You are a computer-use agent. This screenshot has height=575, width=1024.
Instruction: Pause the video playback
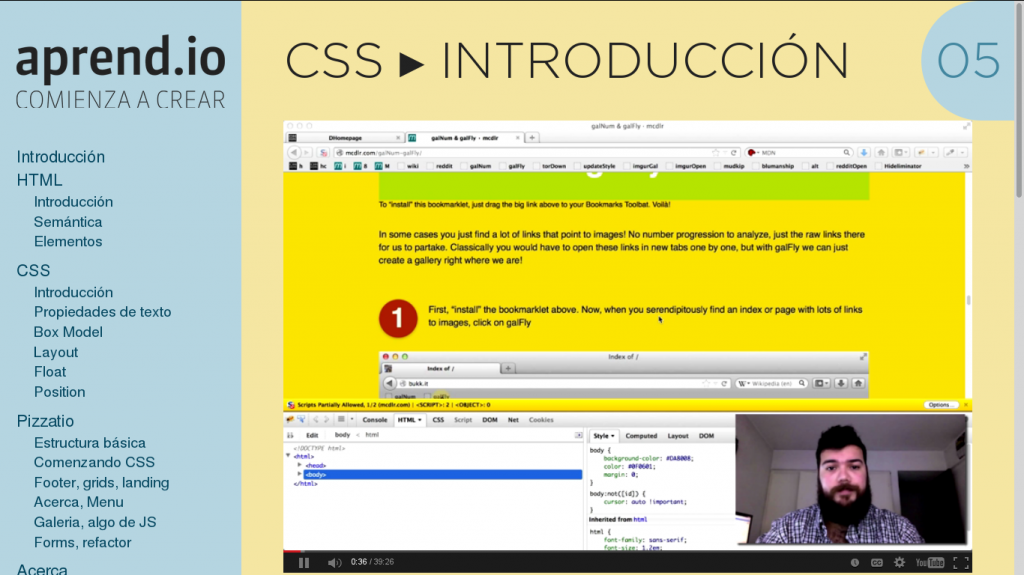point(304,563)
